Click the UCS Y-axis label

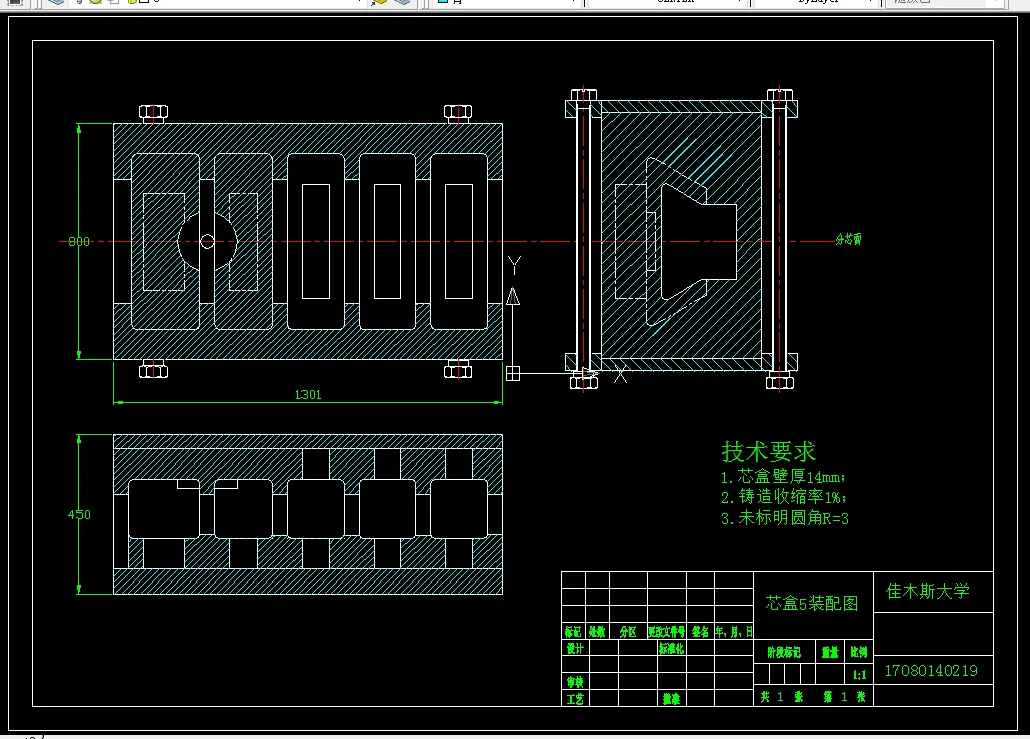click(x=514, y=265)
